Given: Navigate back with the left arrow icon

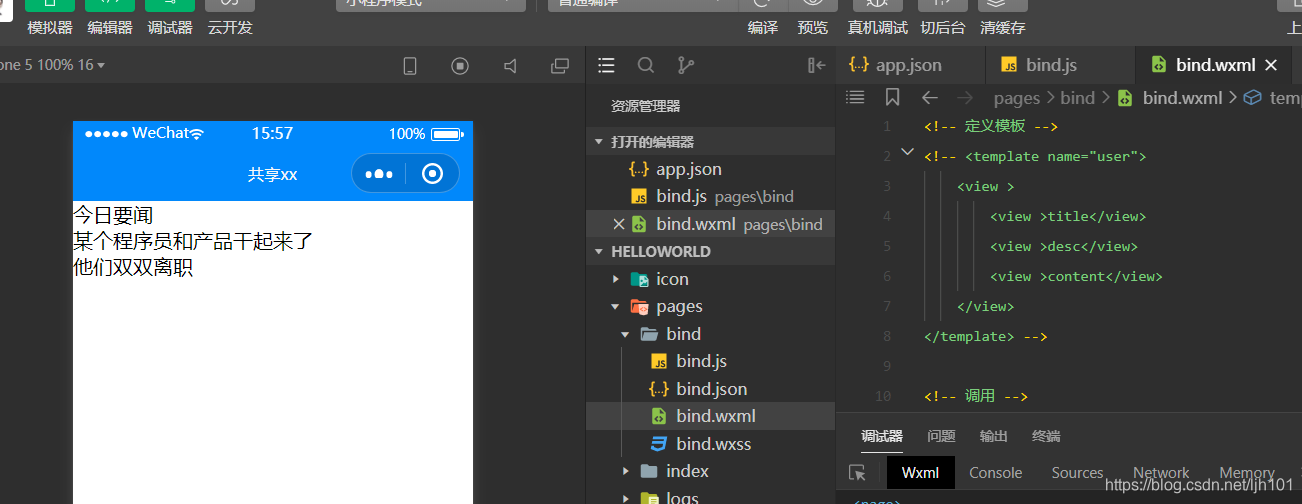Looking at the screenshot, I should (x=929, y=97).
